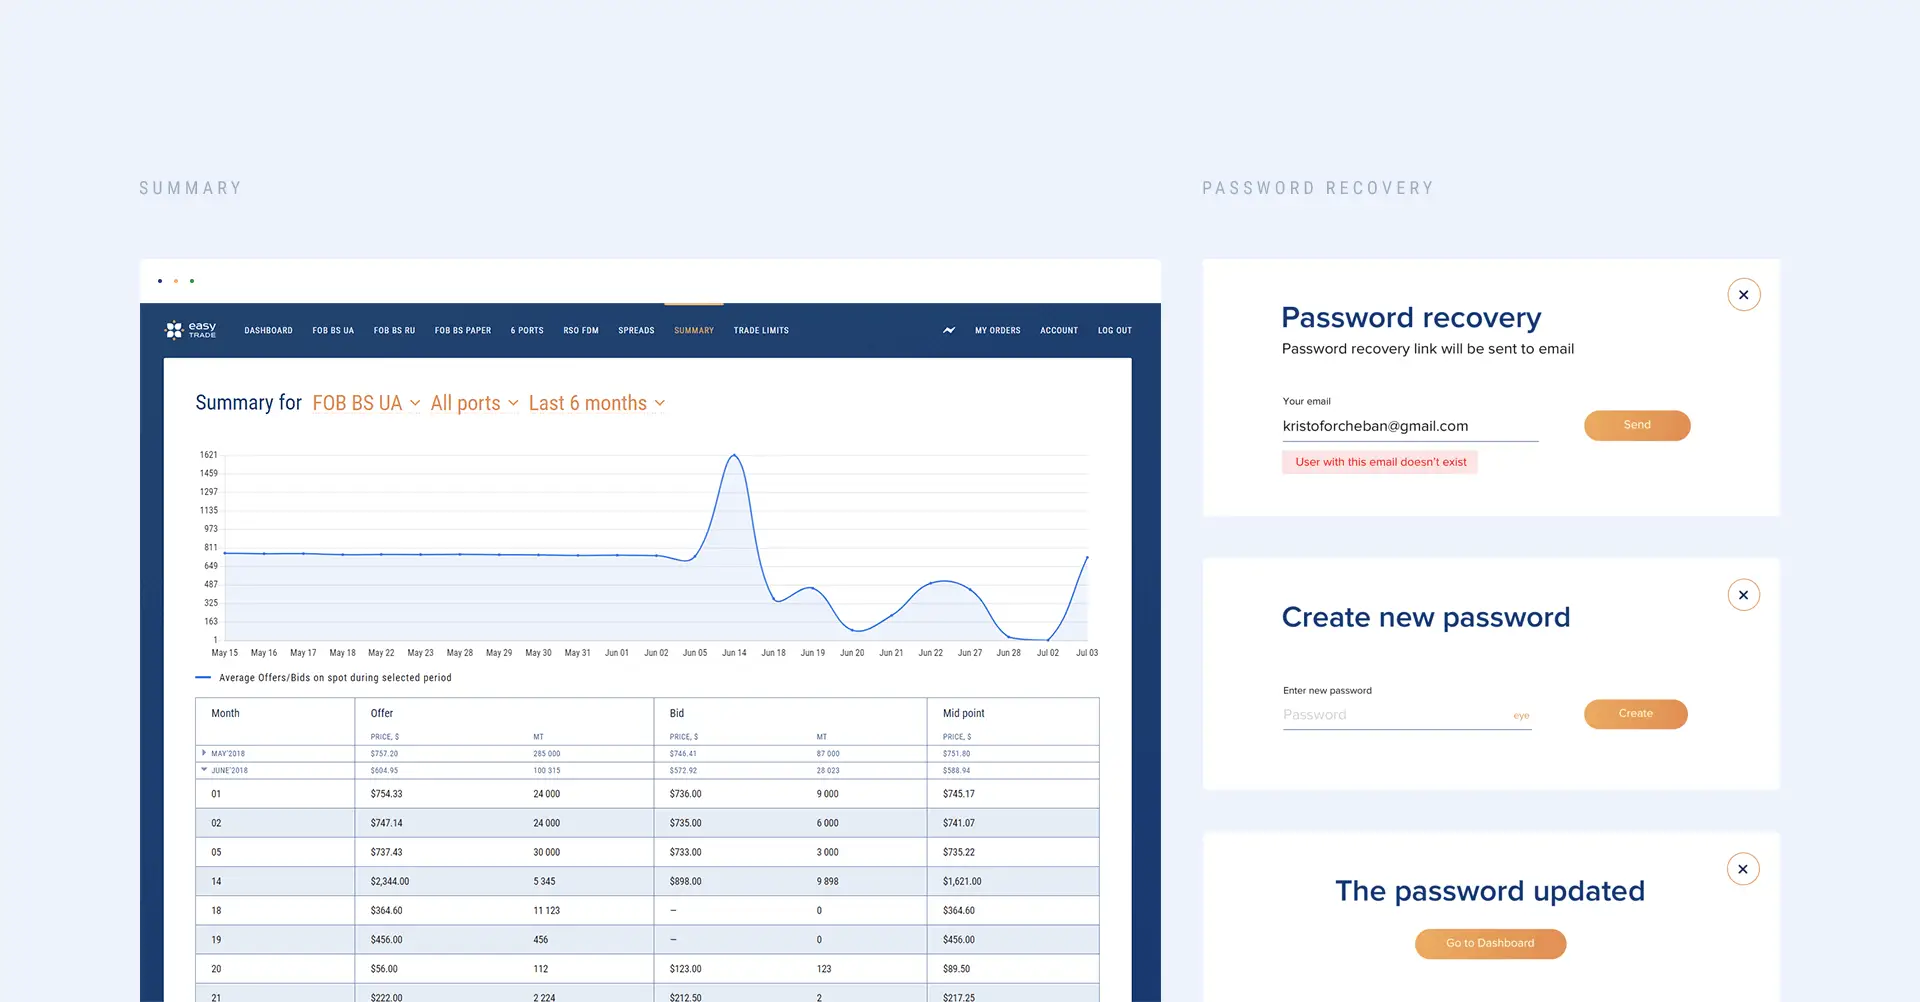Open My Orders page

tap(997, 331)
